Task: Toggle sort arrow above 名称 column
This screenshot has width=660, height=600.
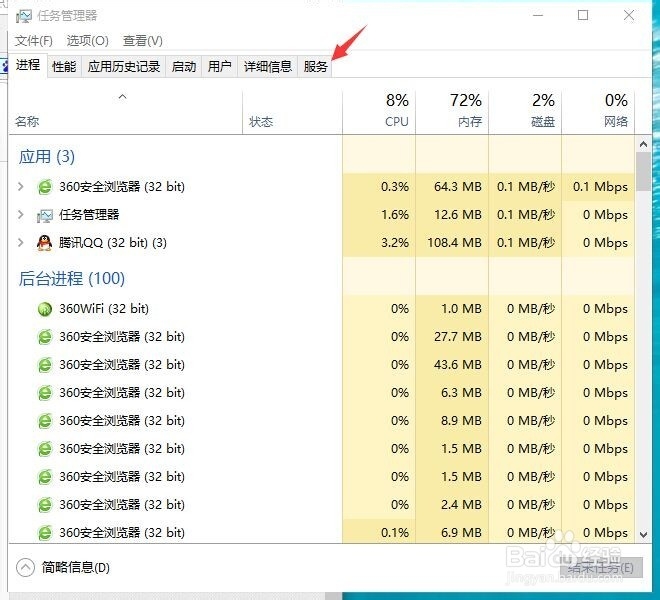Action: point(122,97)
